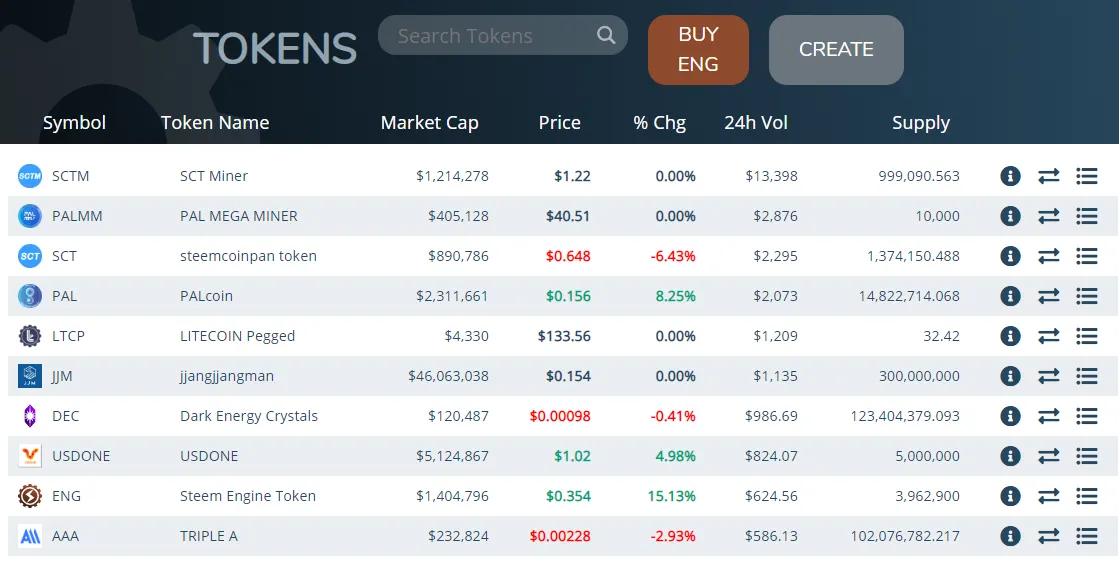This screenshot has width=1119, height=562.
Task: Click the Price column header
Action: [x=560, y=123]
